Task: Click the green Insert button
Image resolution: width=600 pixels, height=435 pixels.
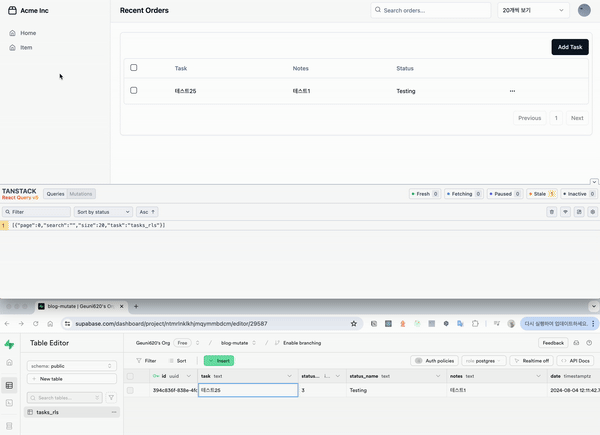Action: [x=219, y=361]
